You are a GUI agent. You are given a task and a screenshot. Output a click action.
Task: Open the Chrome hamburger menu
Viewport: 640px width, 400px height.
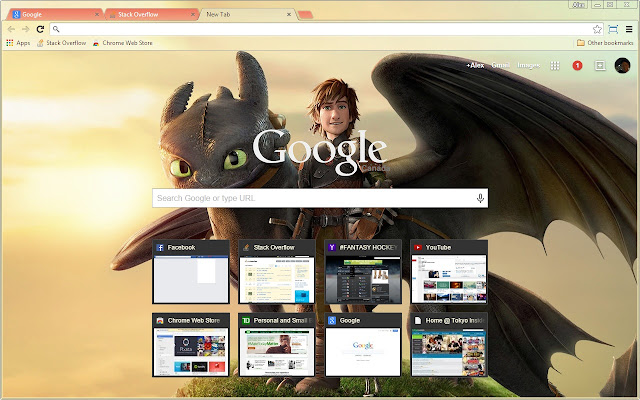coord(628,30)
